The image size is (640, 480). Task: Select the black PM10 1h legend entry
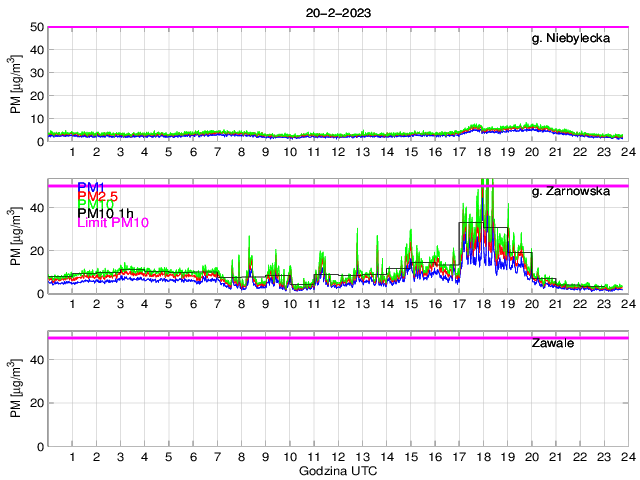tap(105, 214)
